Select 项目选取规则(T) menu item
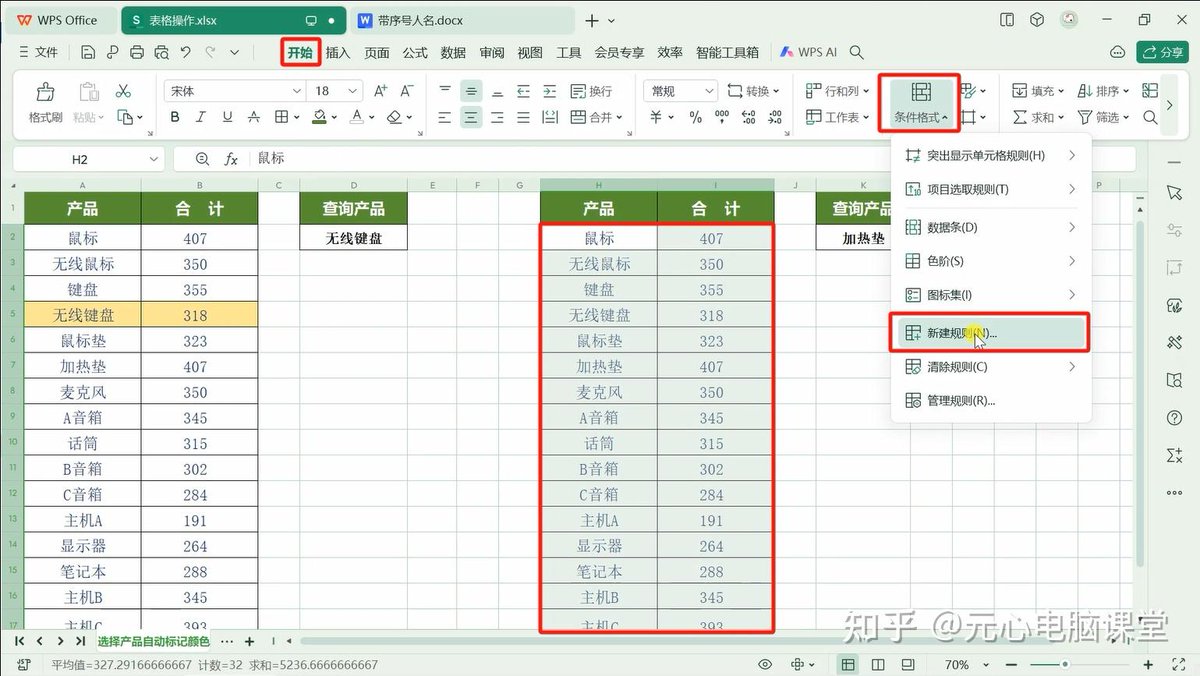Image resolution: width=1200 pixels, height=676 pixels. (989, 190)
